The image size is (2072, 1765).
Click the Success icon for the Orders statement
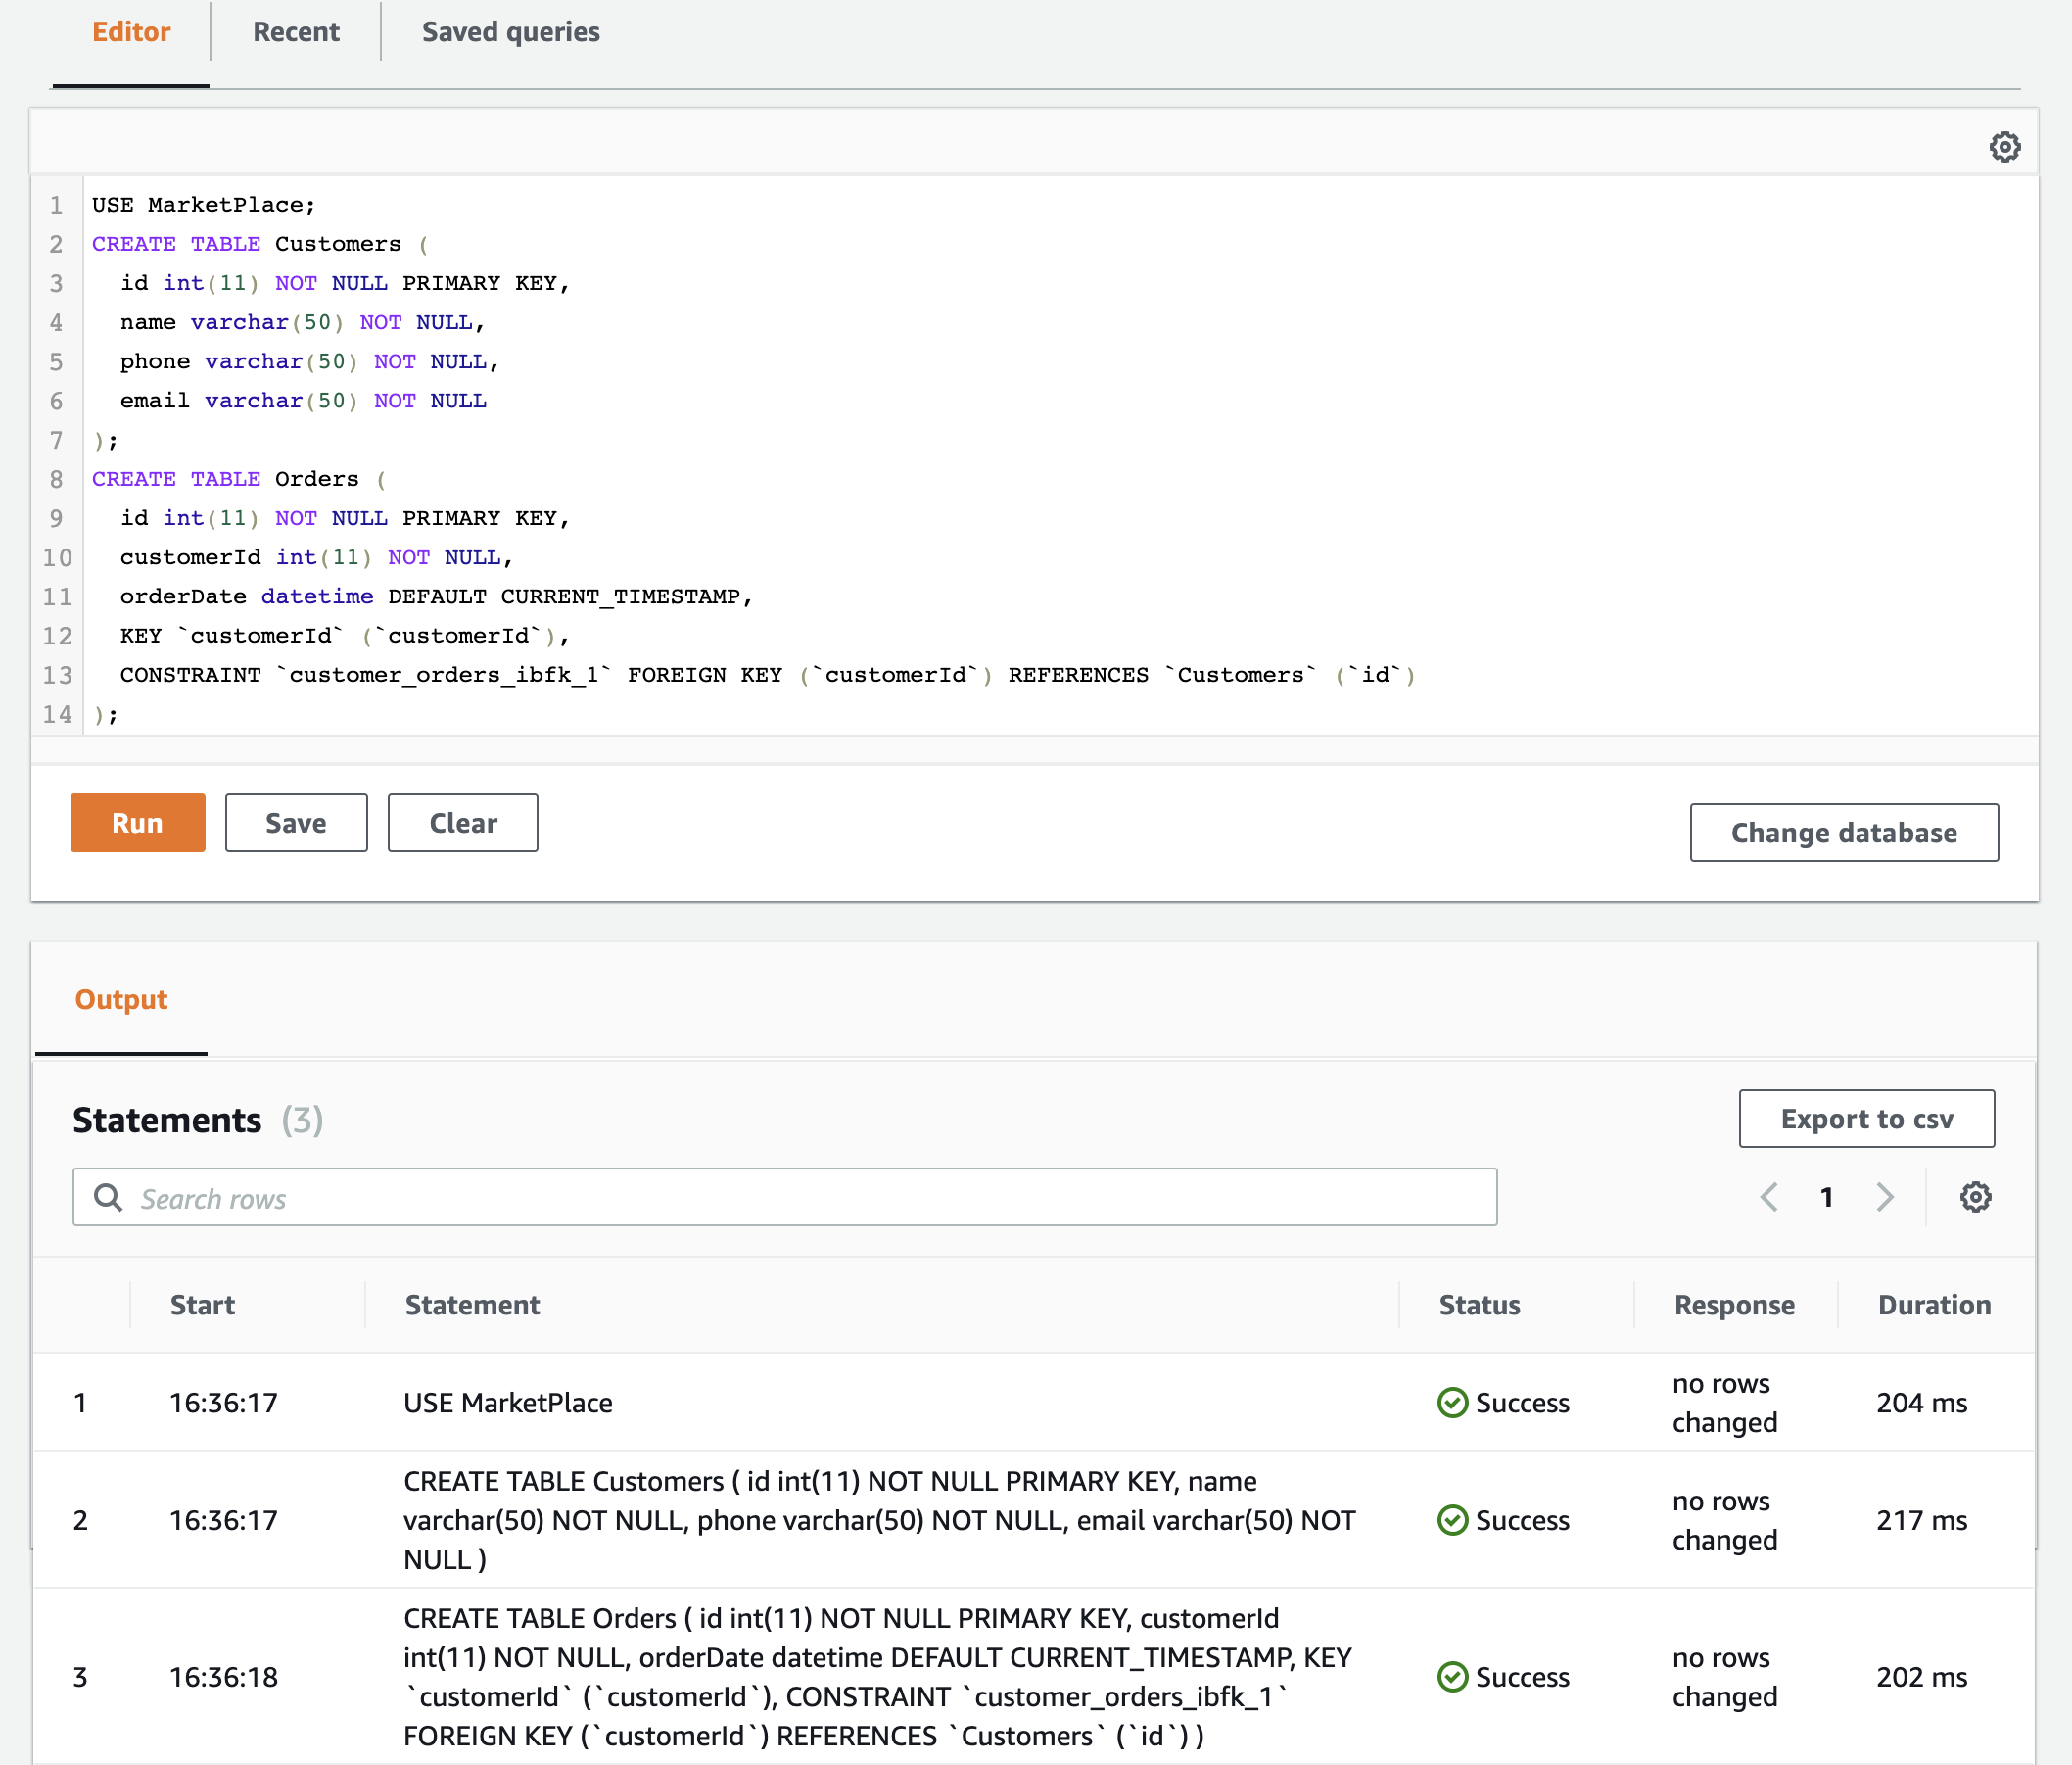pyautogui.click(x=1452, y=1677)
